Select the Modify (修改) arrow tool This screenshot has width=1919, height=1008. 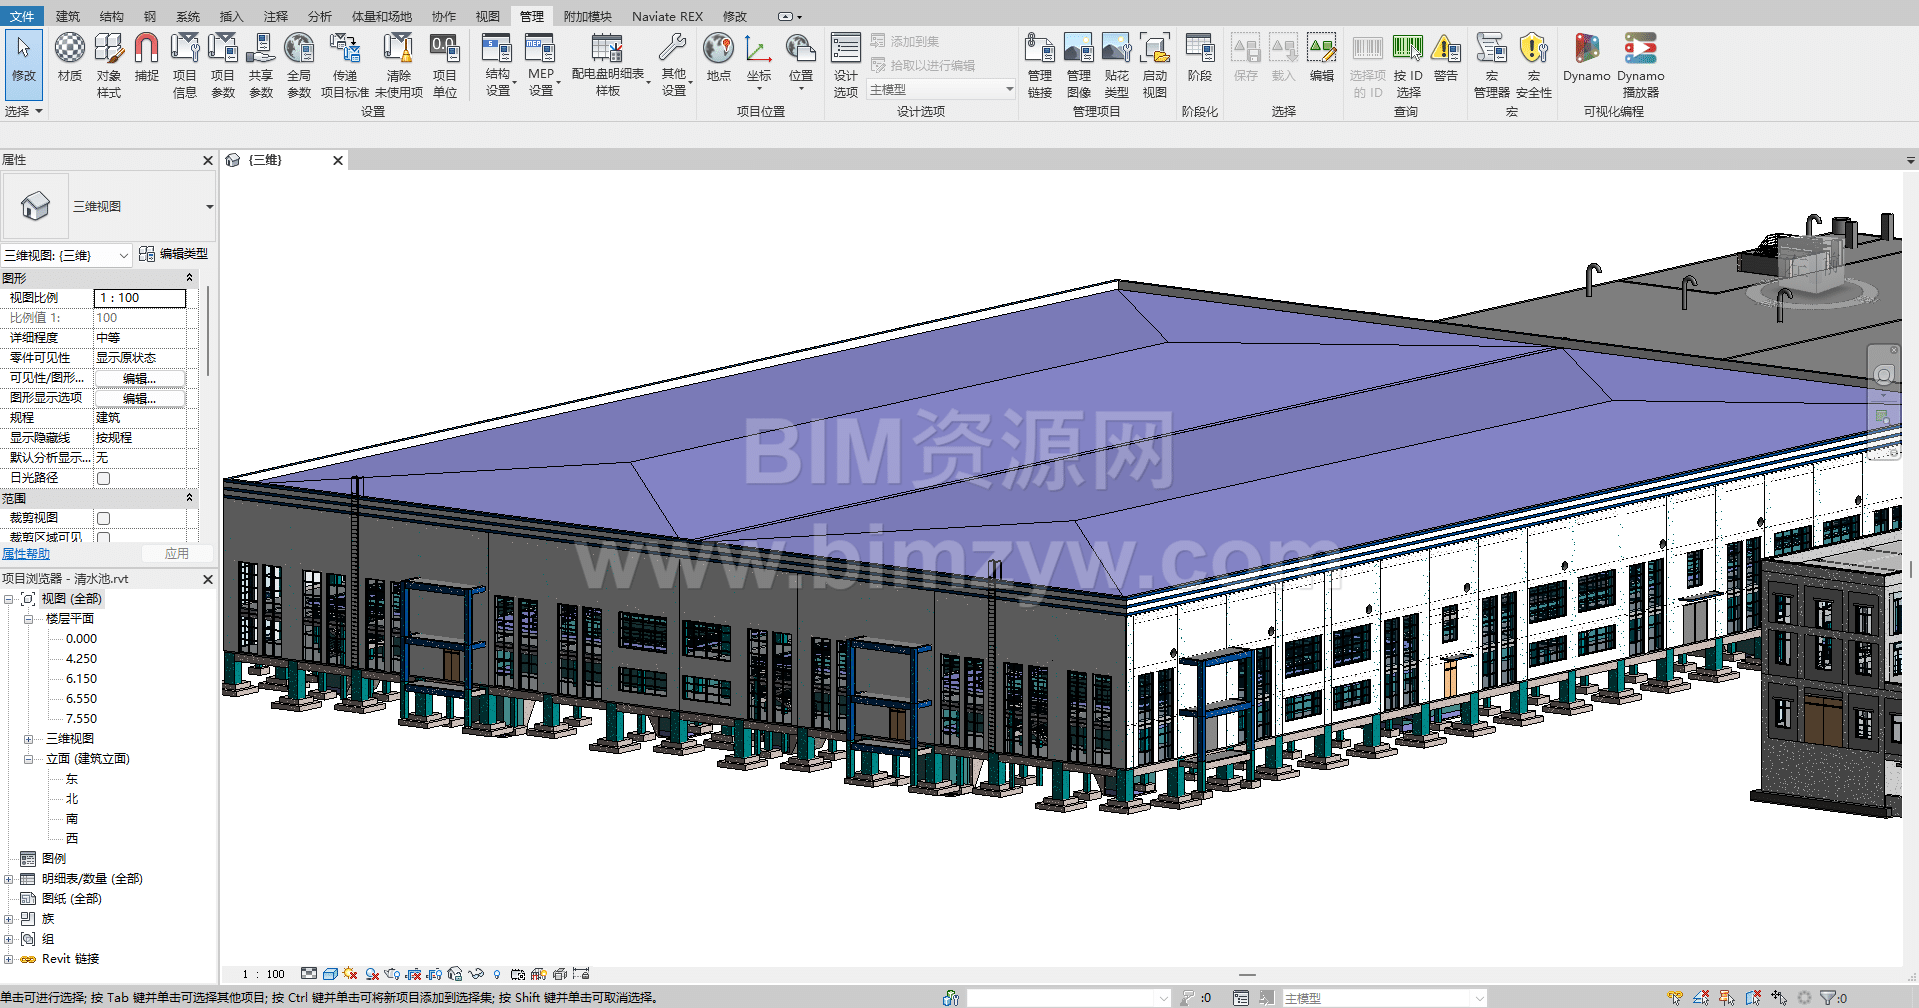click(x=23, y=65)
